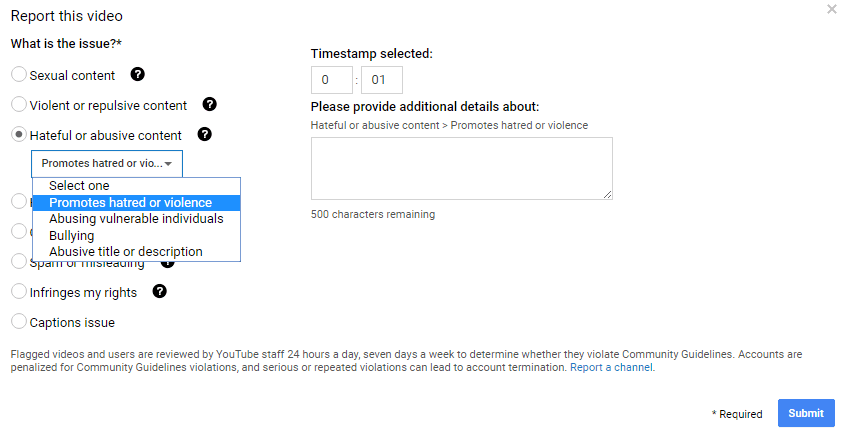Click help icon beside Hateful or abusive content
Viewport: 846px width, 434px height.
(205, 134)
